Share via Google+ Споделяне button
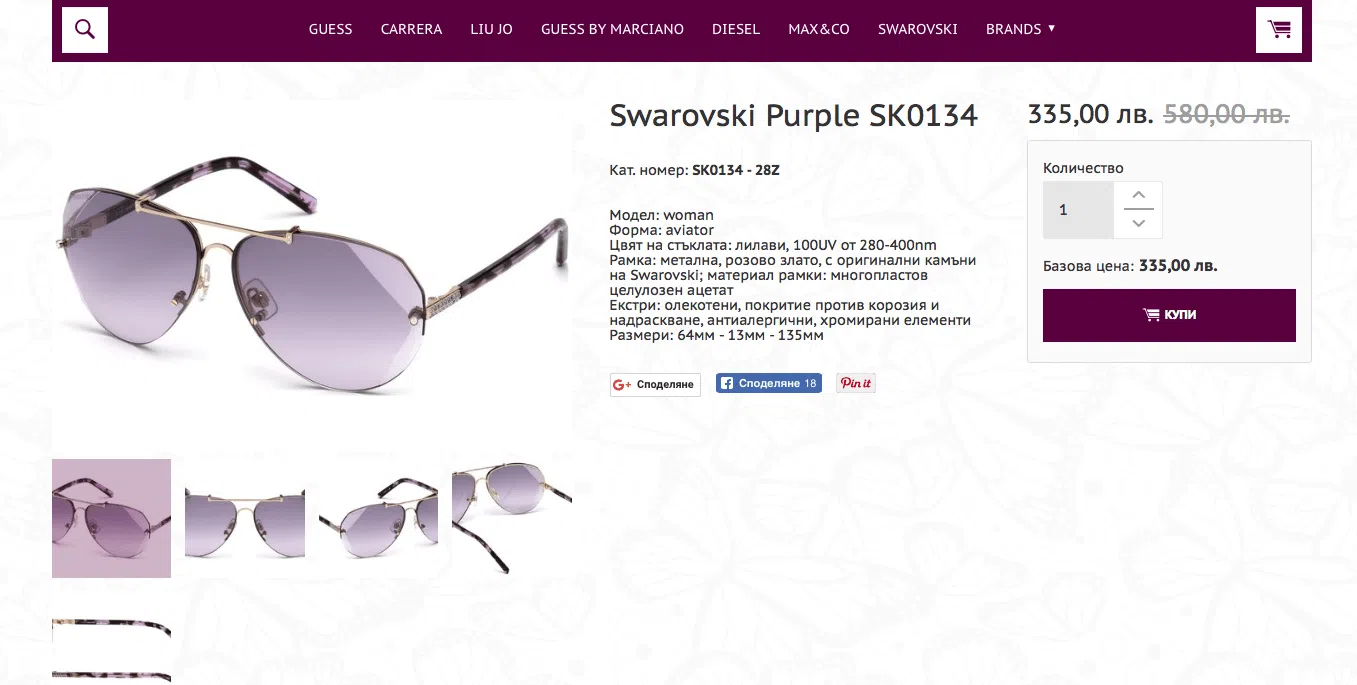The height and width of the screenshot is (685, 1357). click(x=655, y=384)
